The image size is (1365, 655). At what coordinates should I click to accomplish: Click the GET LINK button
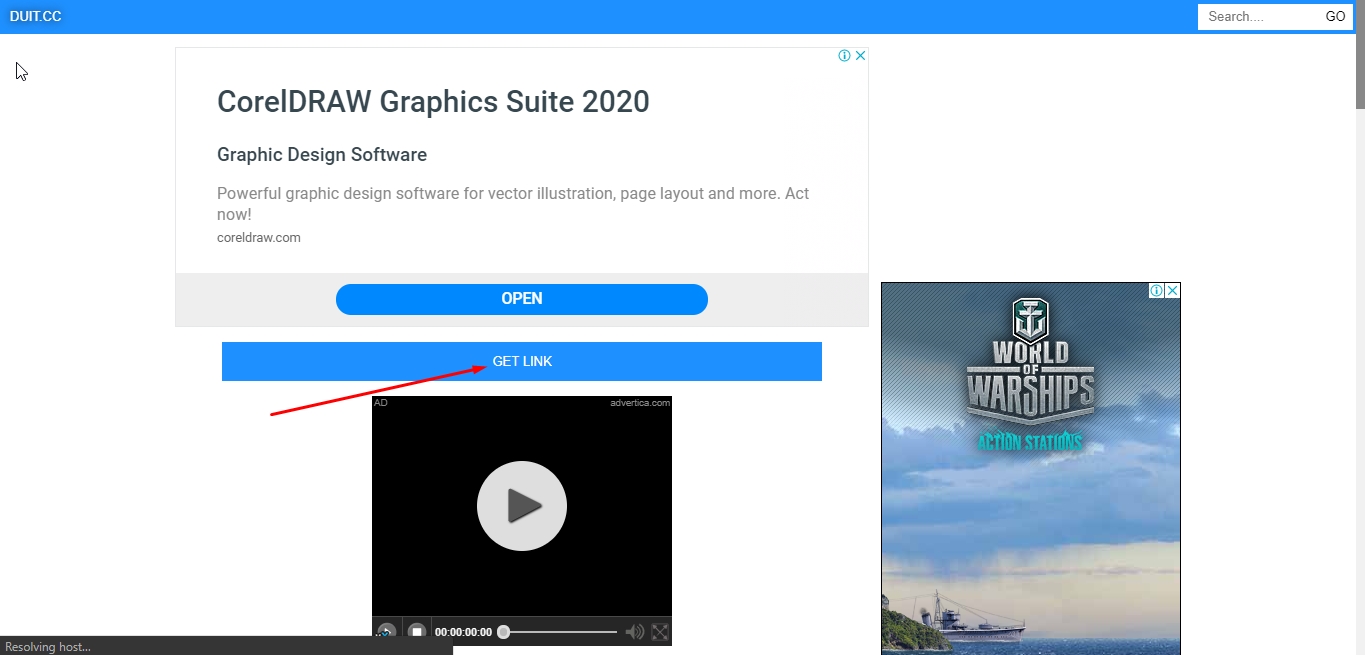[522, 361]
